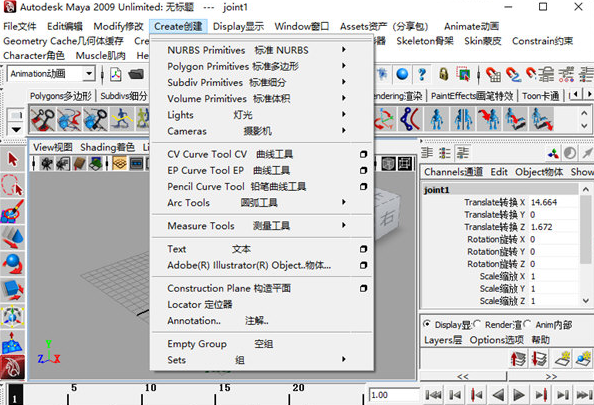The height and width of the screenshot is (405, 594).
Task: Open Object menu in Channel Box
Action: (539, 172)
